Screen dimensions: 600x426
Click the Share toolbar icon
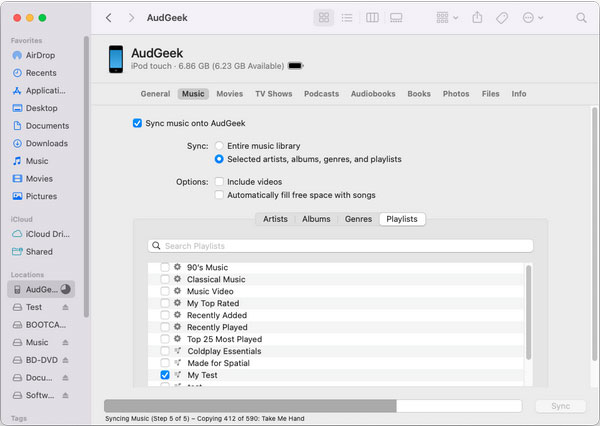(x=477, y=18)
